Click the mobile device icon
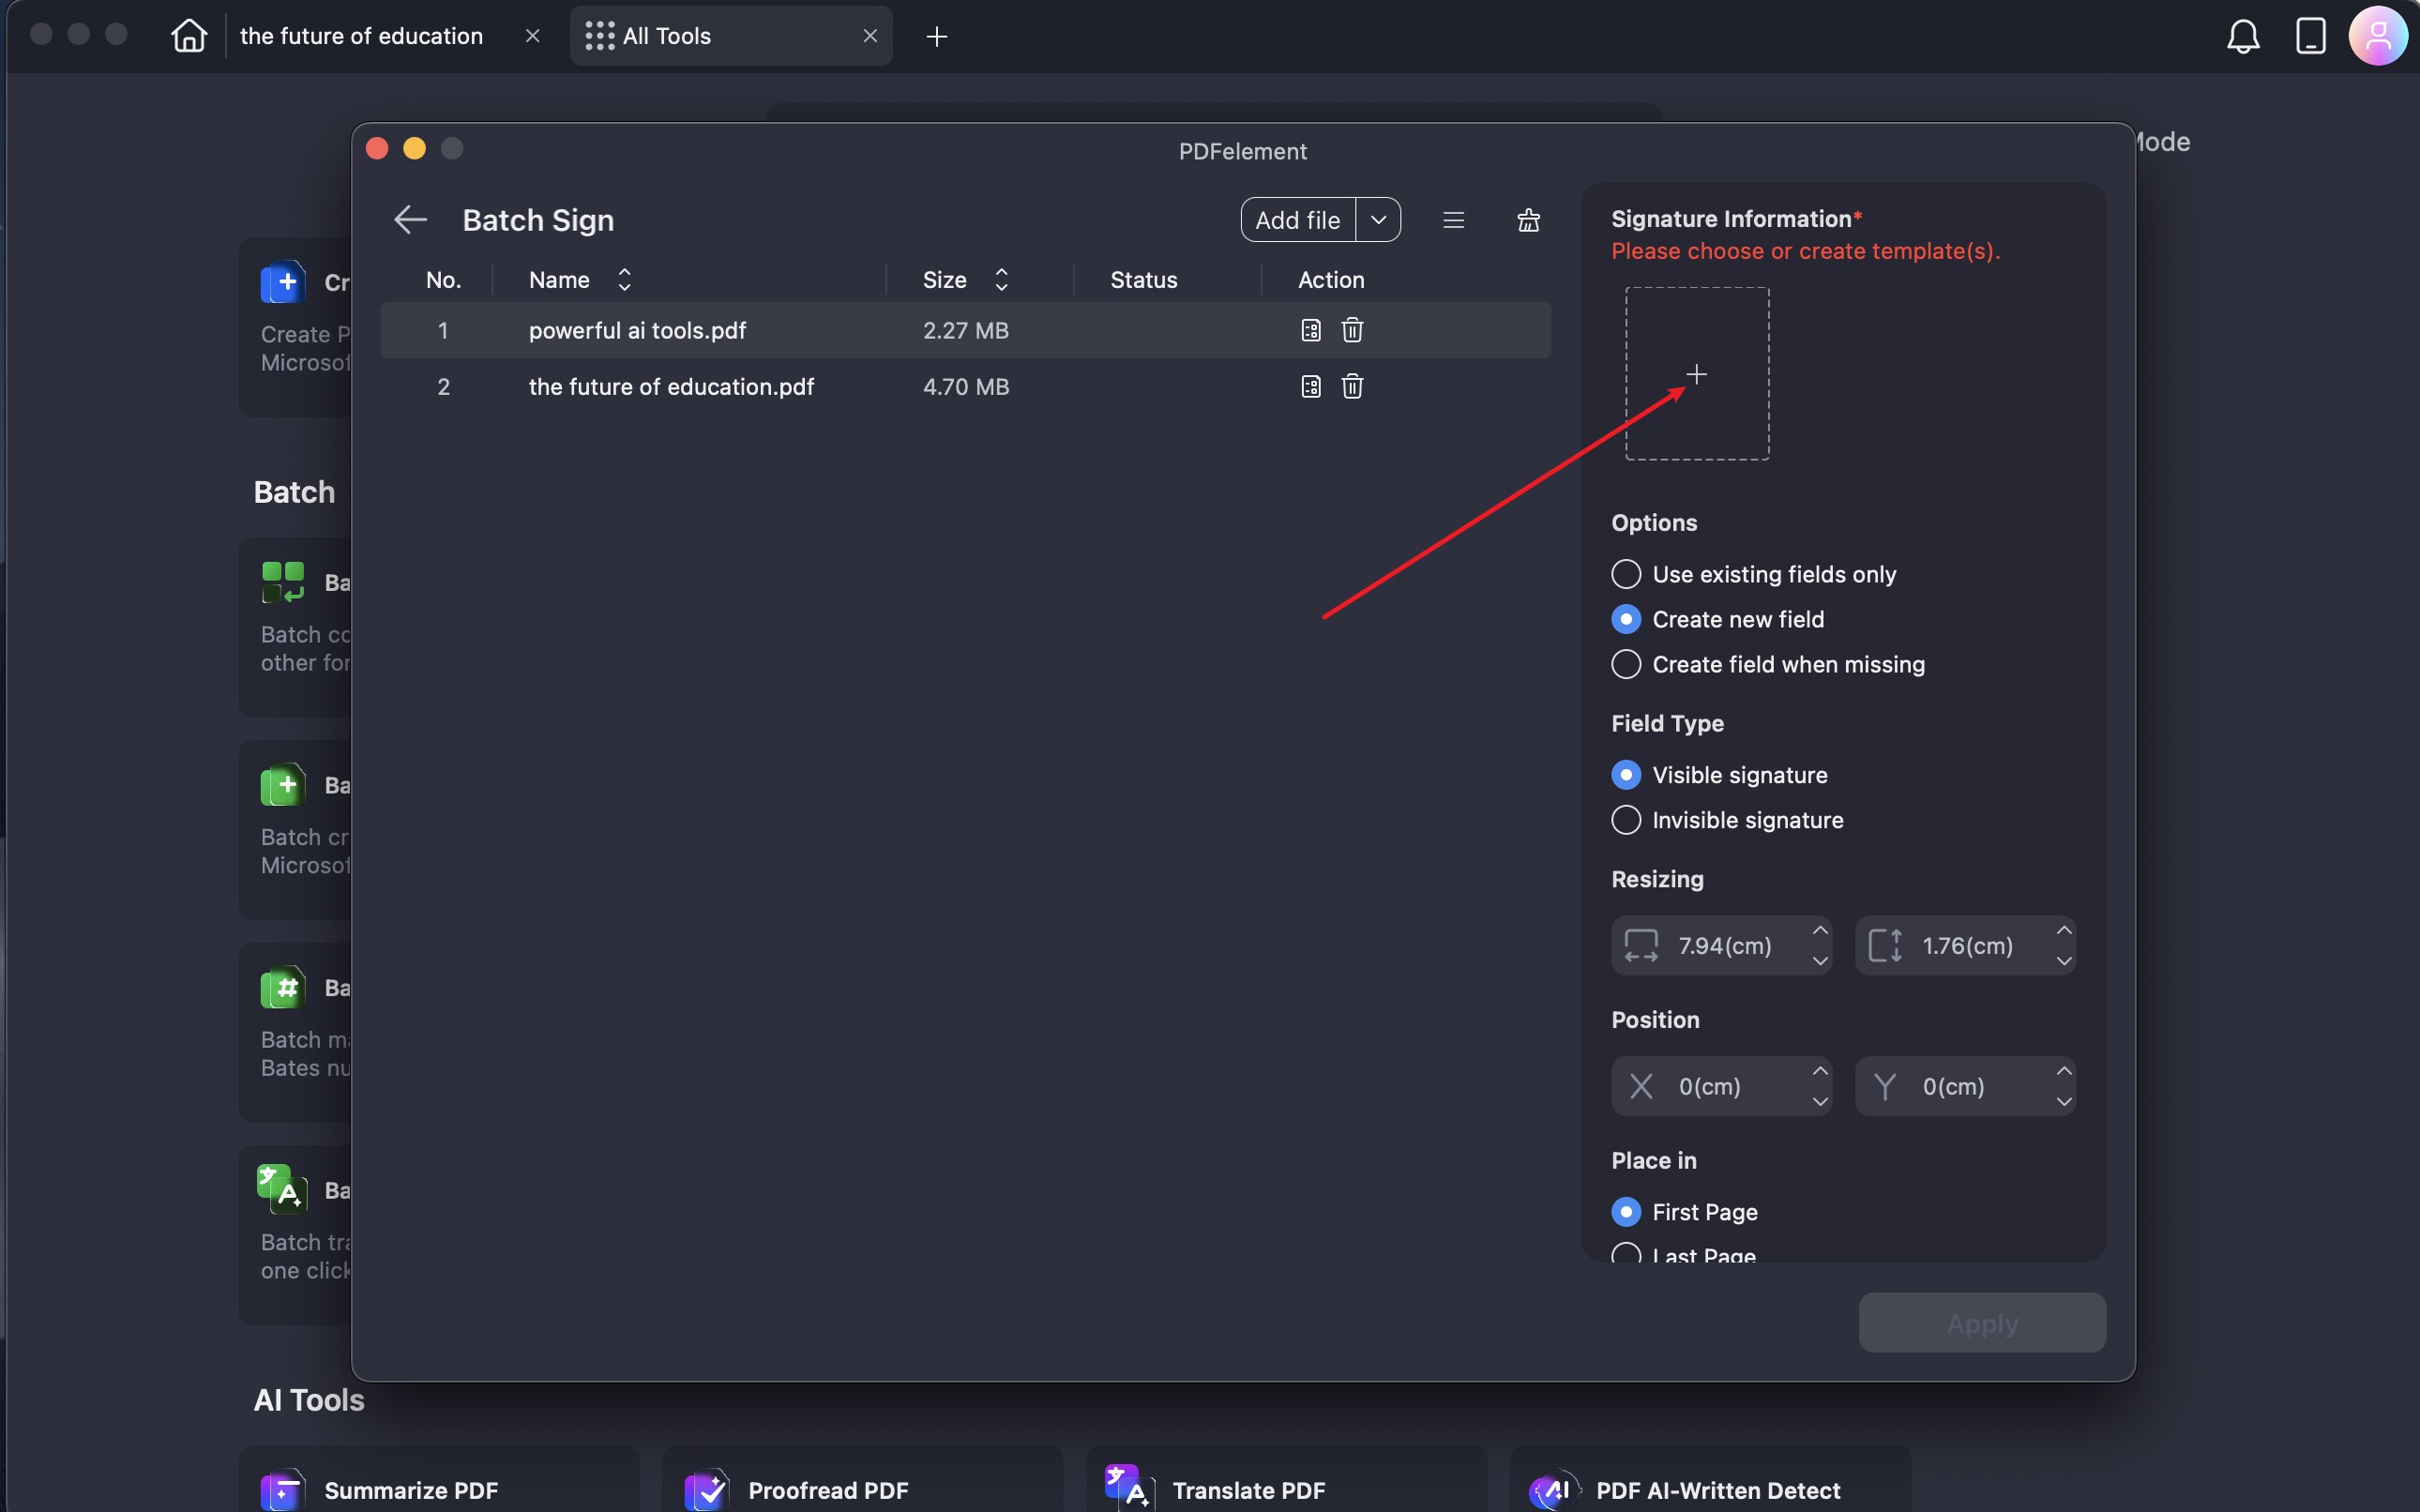Screen dimensions: 2420x1512 [x=2310, y=36]
